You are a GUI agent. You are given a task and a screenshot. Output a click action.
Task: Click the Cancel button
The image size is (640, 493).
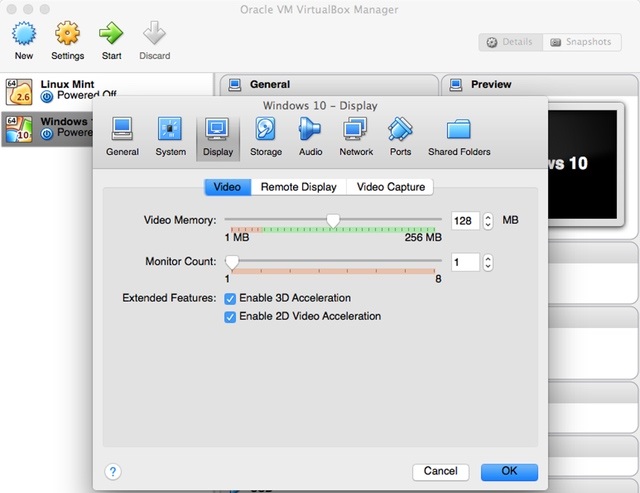[x=440, y=472]
